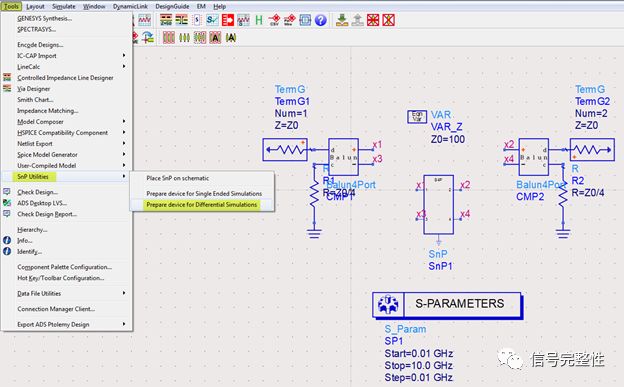Open the Simulate menu

coord(64,6)
